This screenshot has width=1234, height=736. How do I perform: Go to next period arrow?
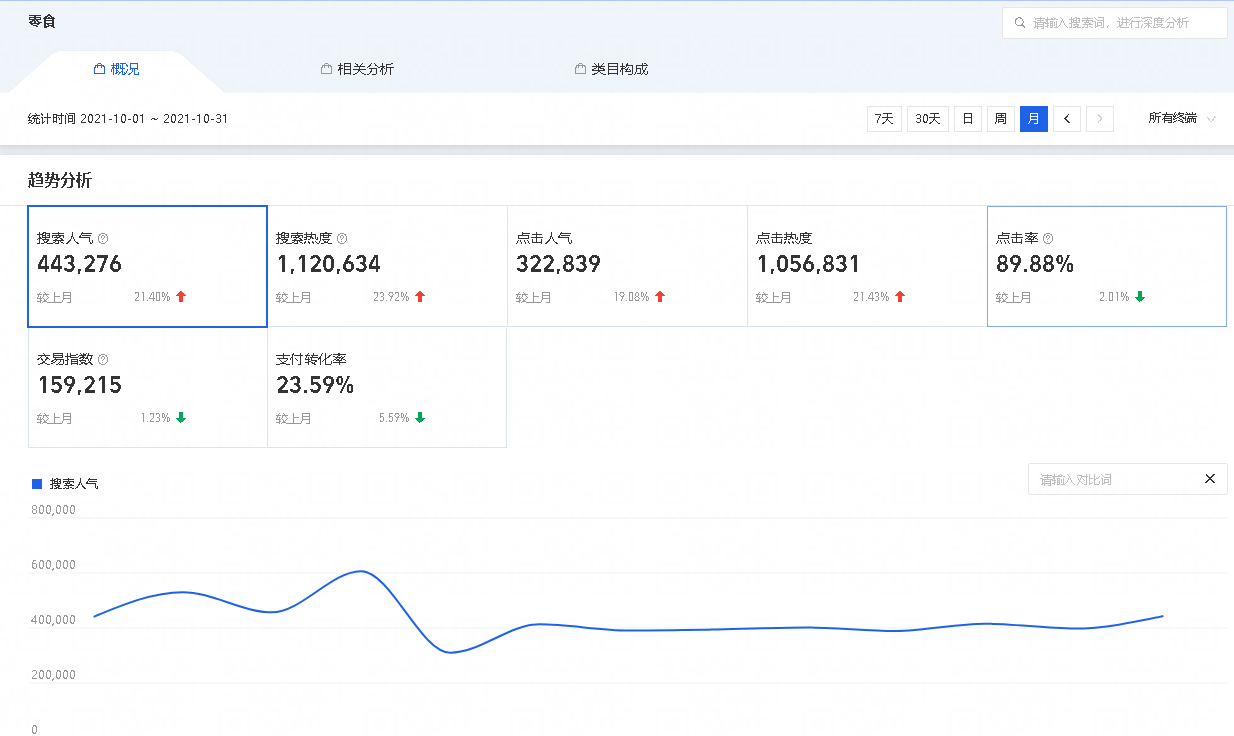1100,119
